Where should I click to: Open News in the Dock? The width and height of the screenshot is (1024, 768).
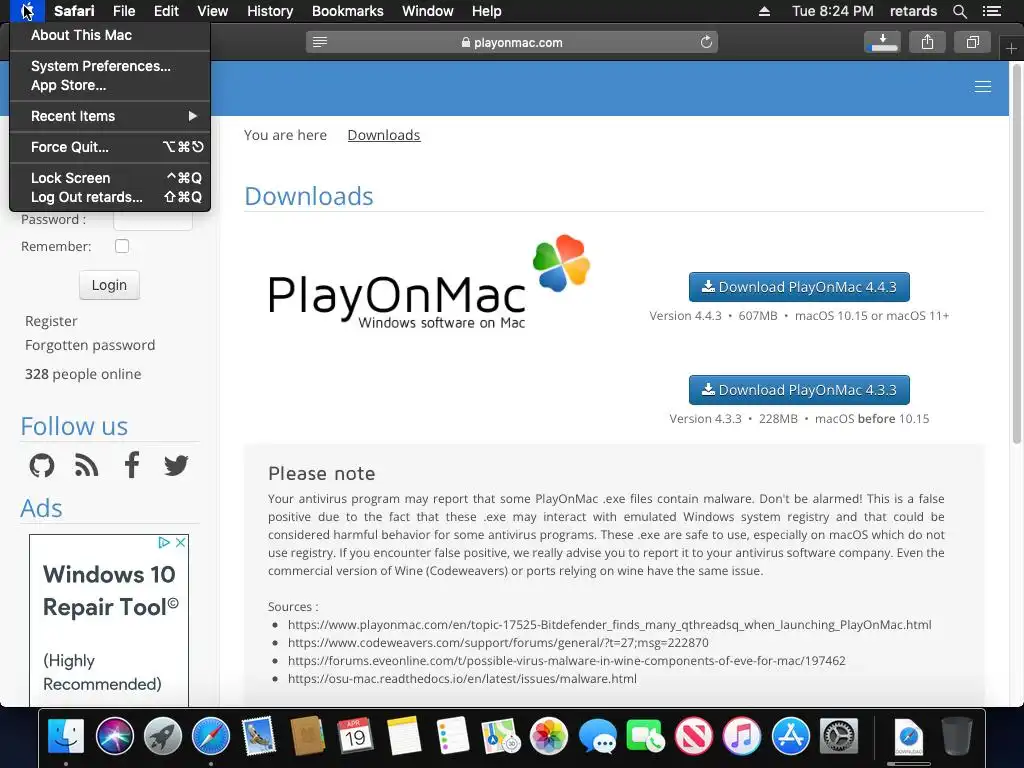pos(694,736)
